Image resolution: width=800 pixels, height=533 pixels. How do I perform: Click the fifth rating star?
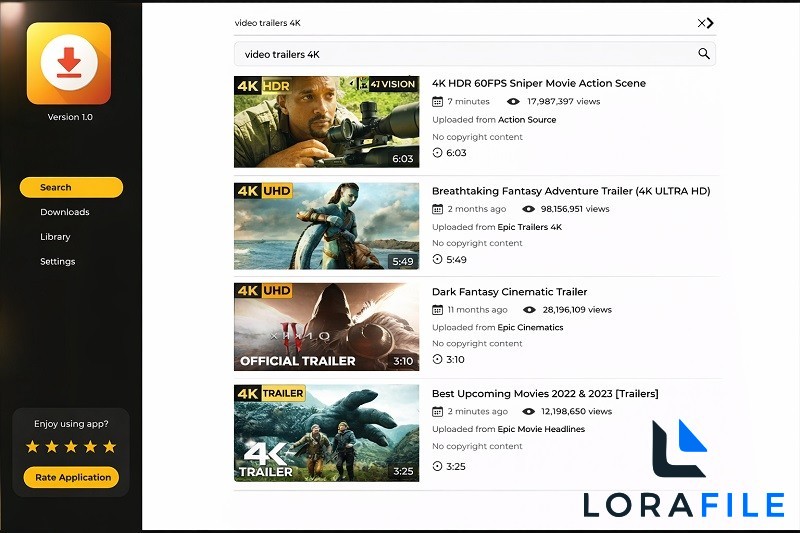point(110,447)
